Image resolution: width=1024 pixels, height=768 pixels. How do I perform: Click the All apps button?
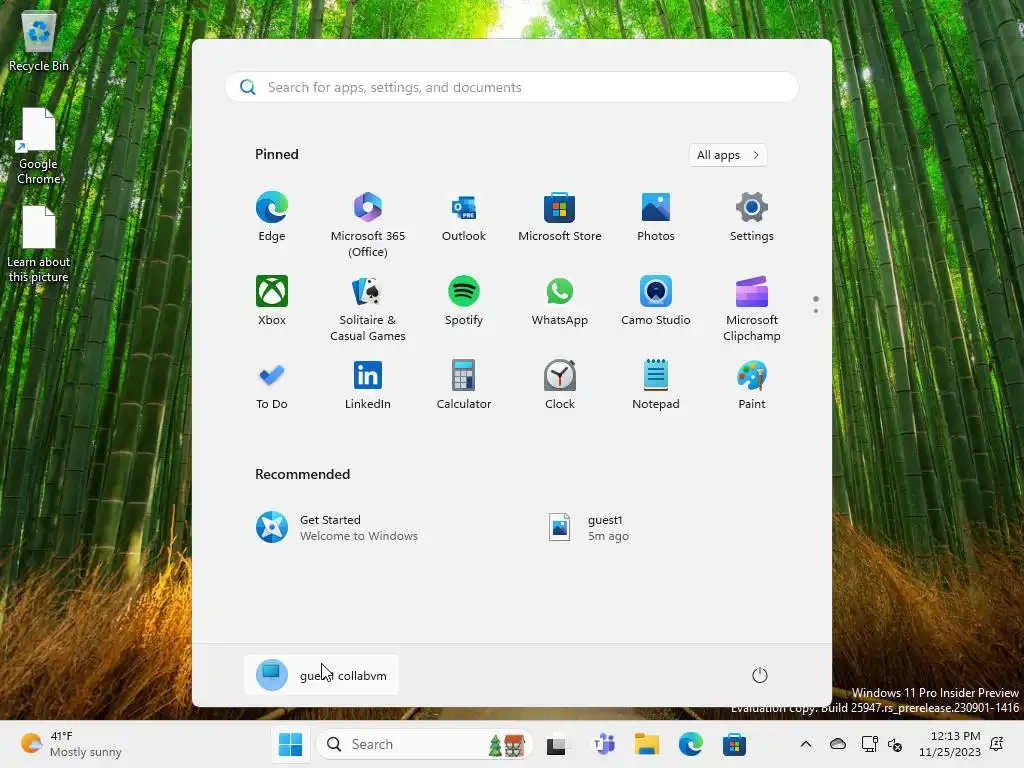[728, 155]
